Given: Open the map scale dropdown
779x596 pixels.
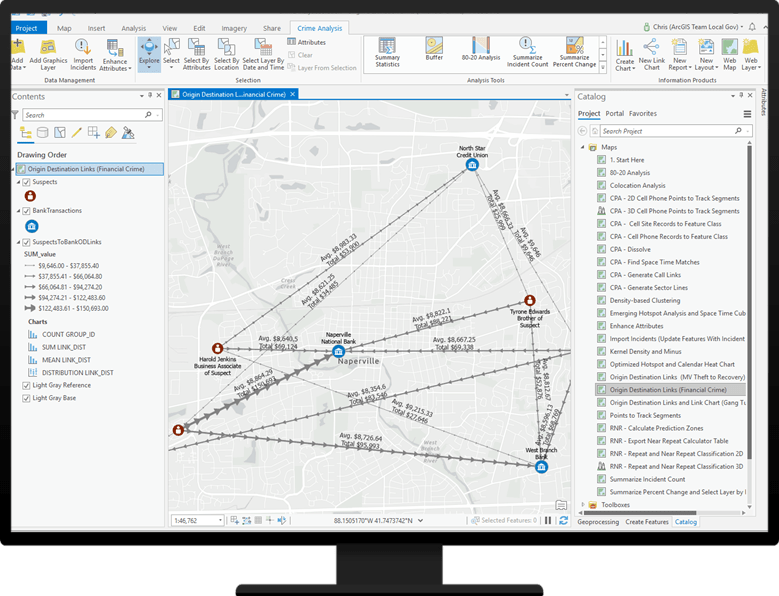Looking at the screenshot, I should click(220, 520).
